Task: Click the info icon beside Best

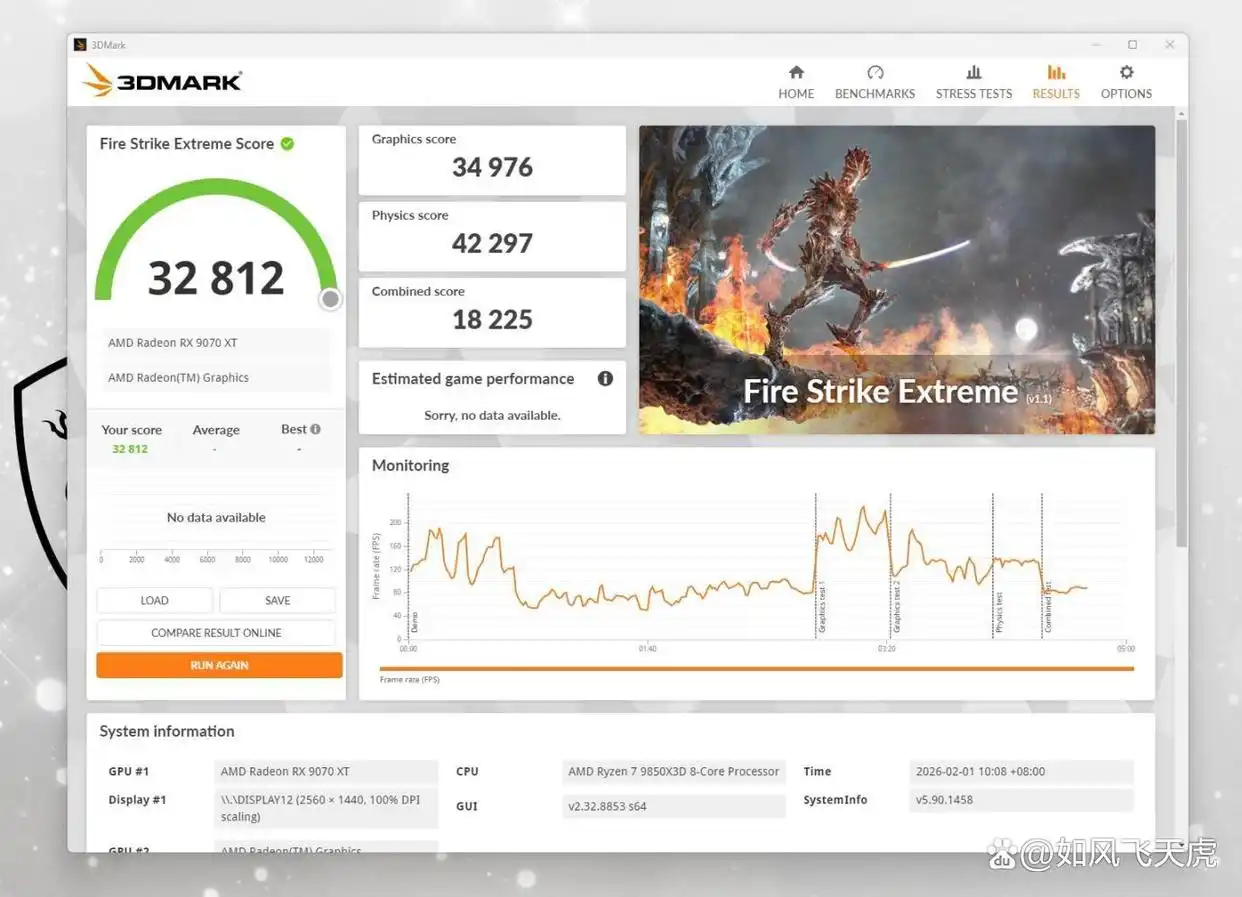Action: tap(316, 429)
